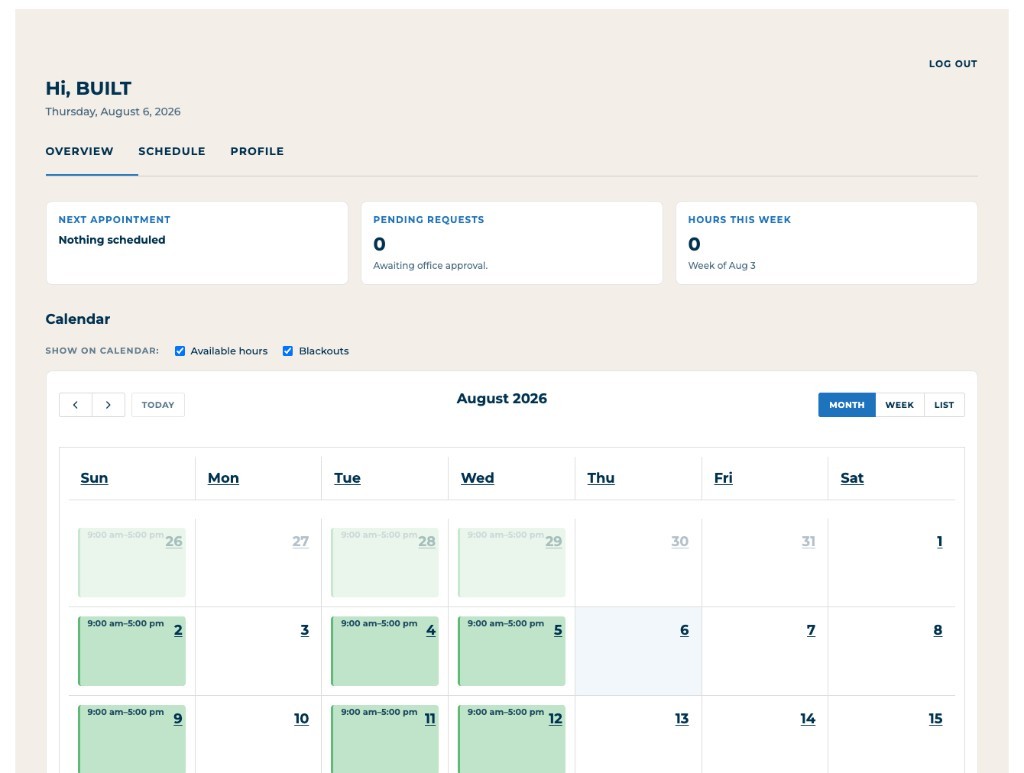Open August 1 day link
The width and height of the screenshot is (1024, 773).
(940, 541)
